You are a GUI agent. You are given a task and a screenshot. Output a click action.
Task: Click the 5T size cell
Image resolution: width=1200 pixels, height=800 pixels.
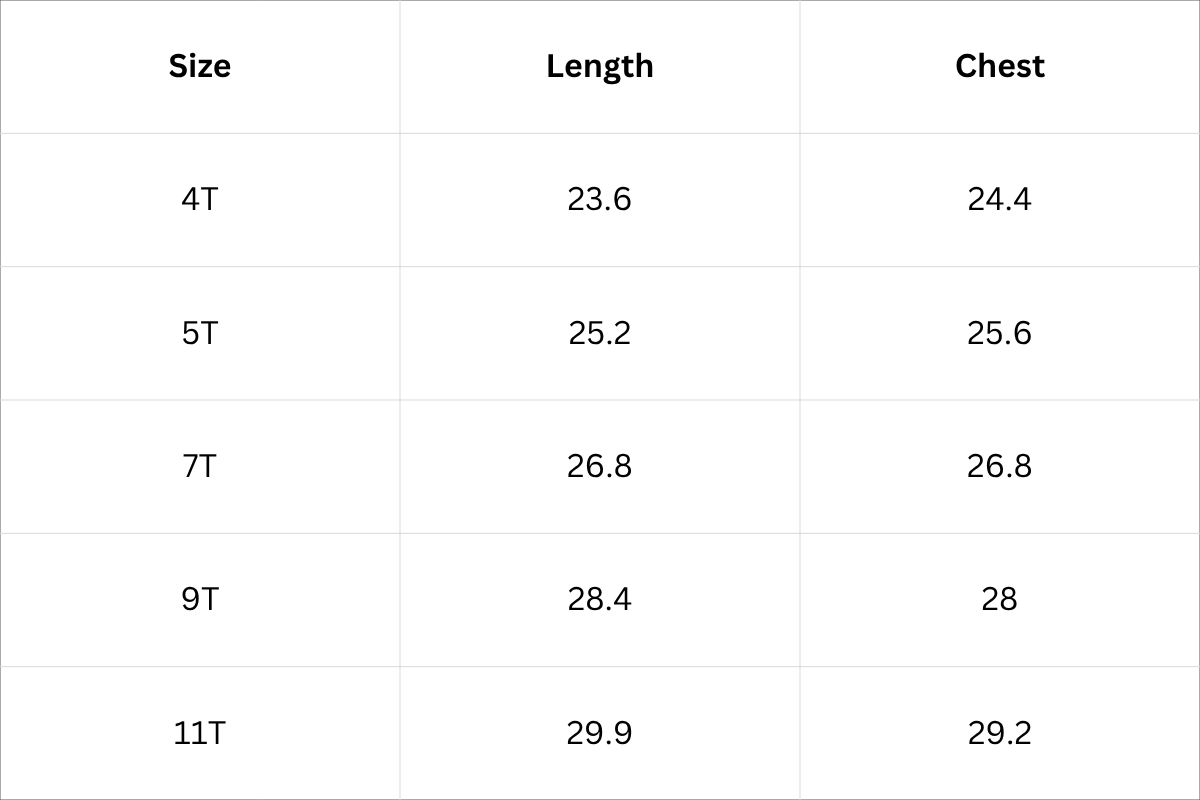point(200,332)
